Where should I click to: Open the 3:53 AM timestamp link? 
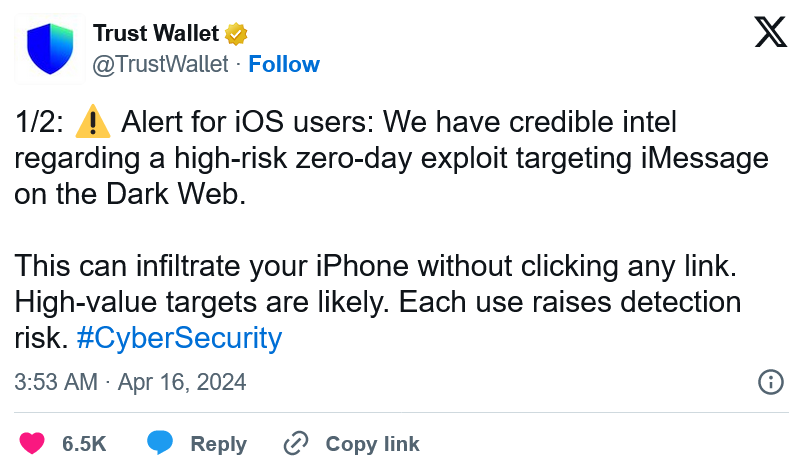tap(56, 382)
